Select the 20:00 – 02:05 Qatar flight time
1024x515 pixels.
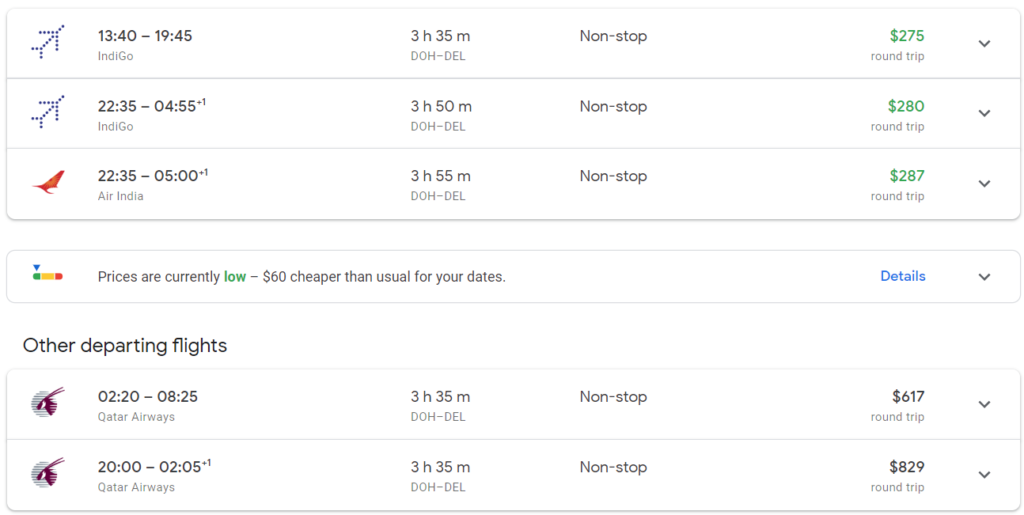tap(154, 467)
